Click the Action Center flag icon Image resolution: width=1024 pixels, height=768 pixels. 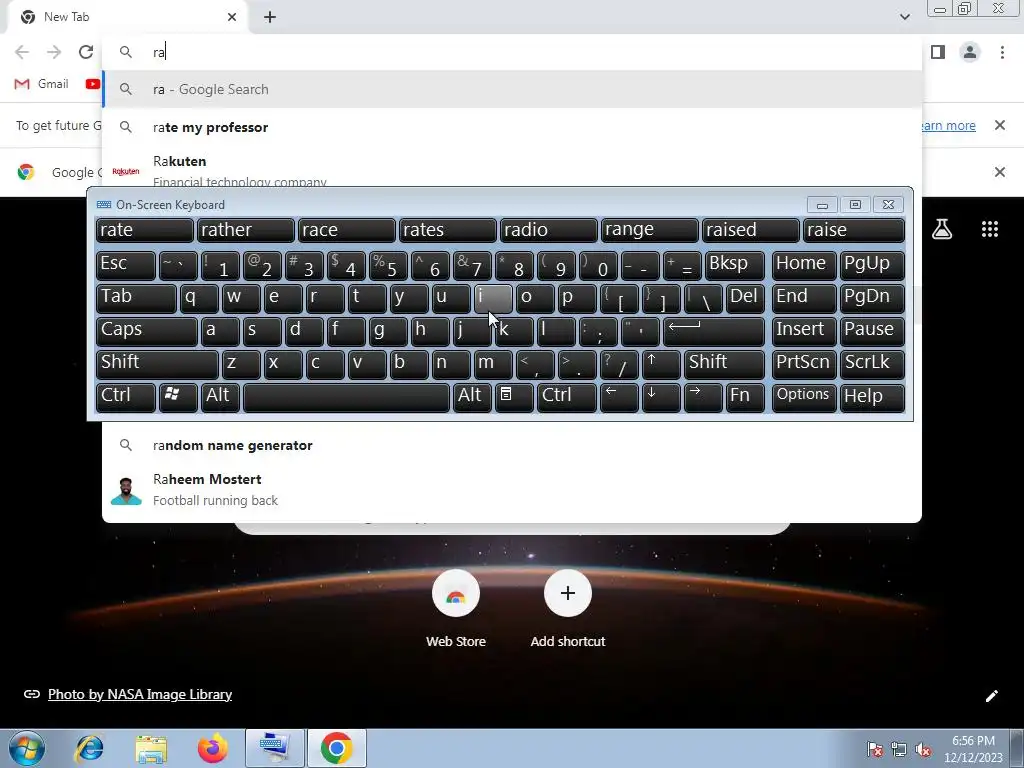[x=874, y=749]
